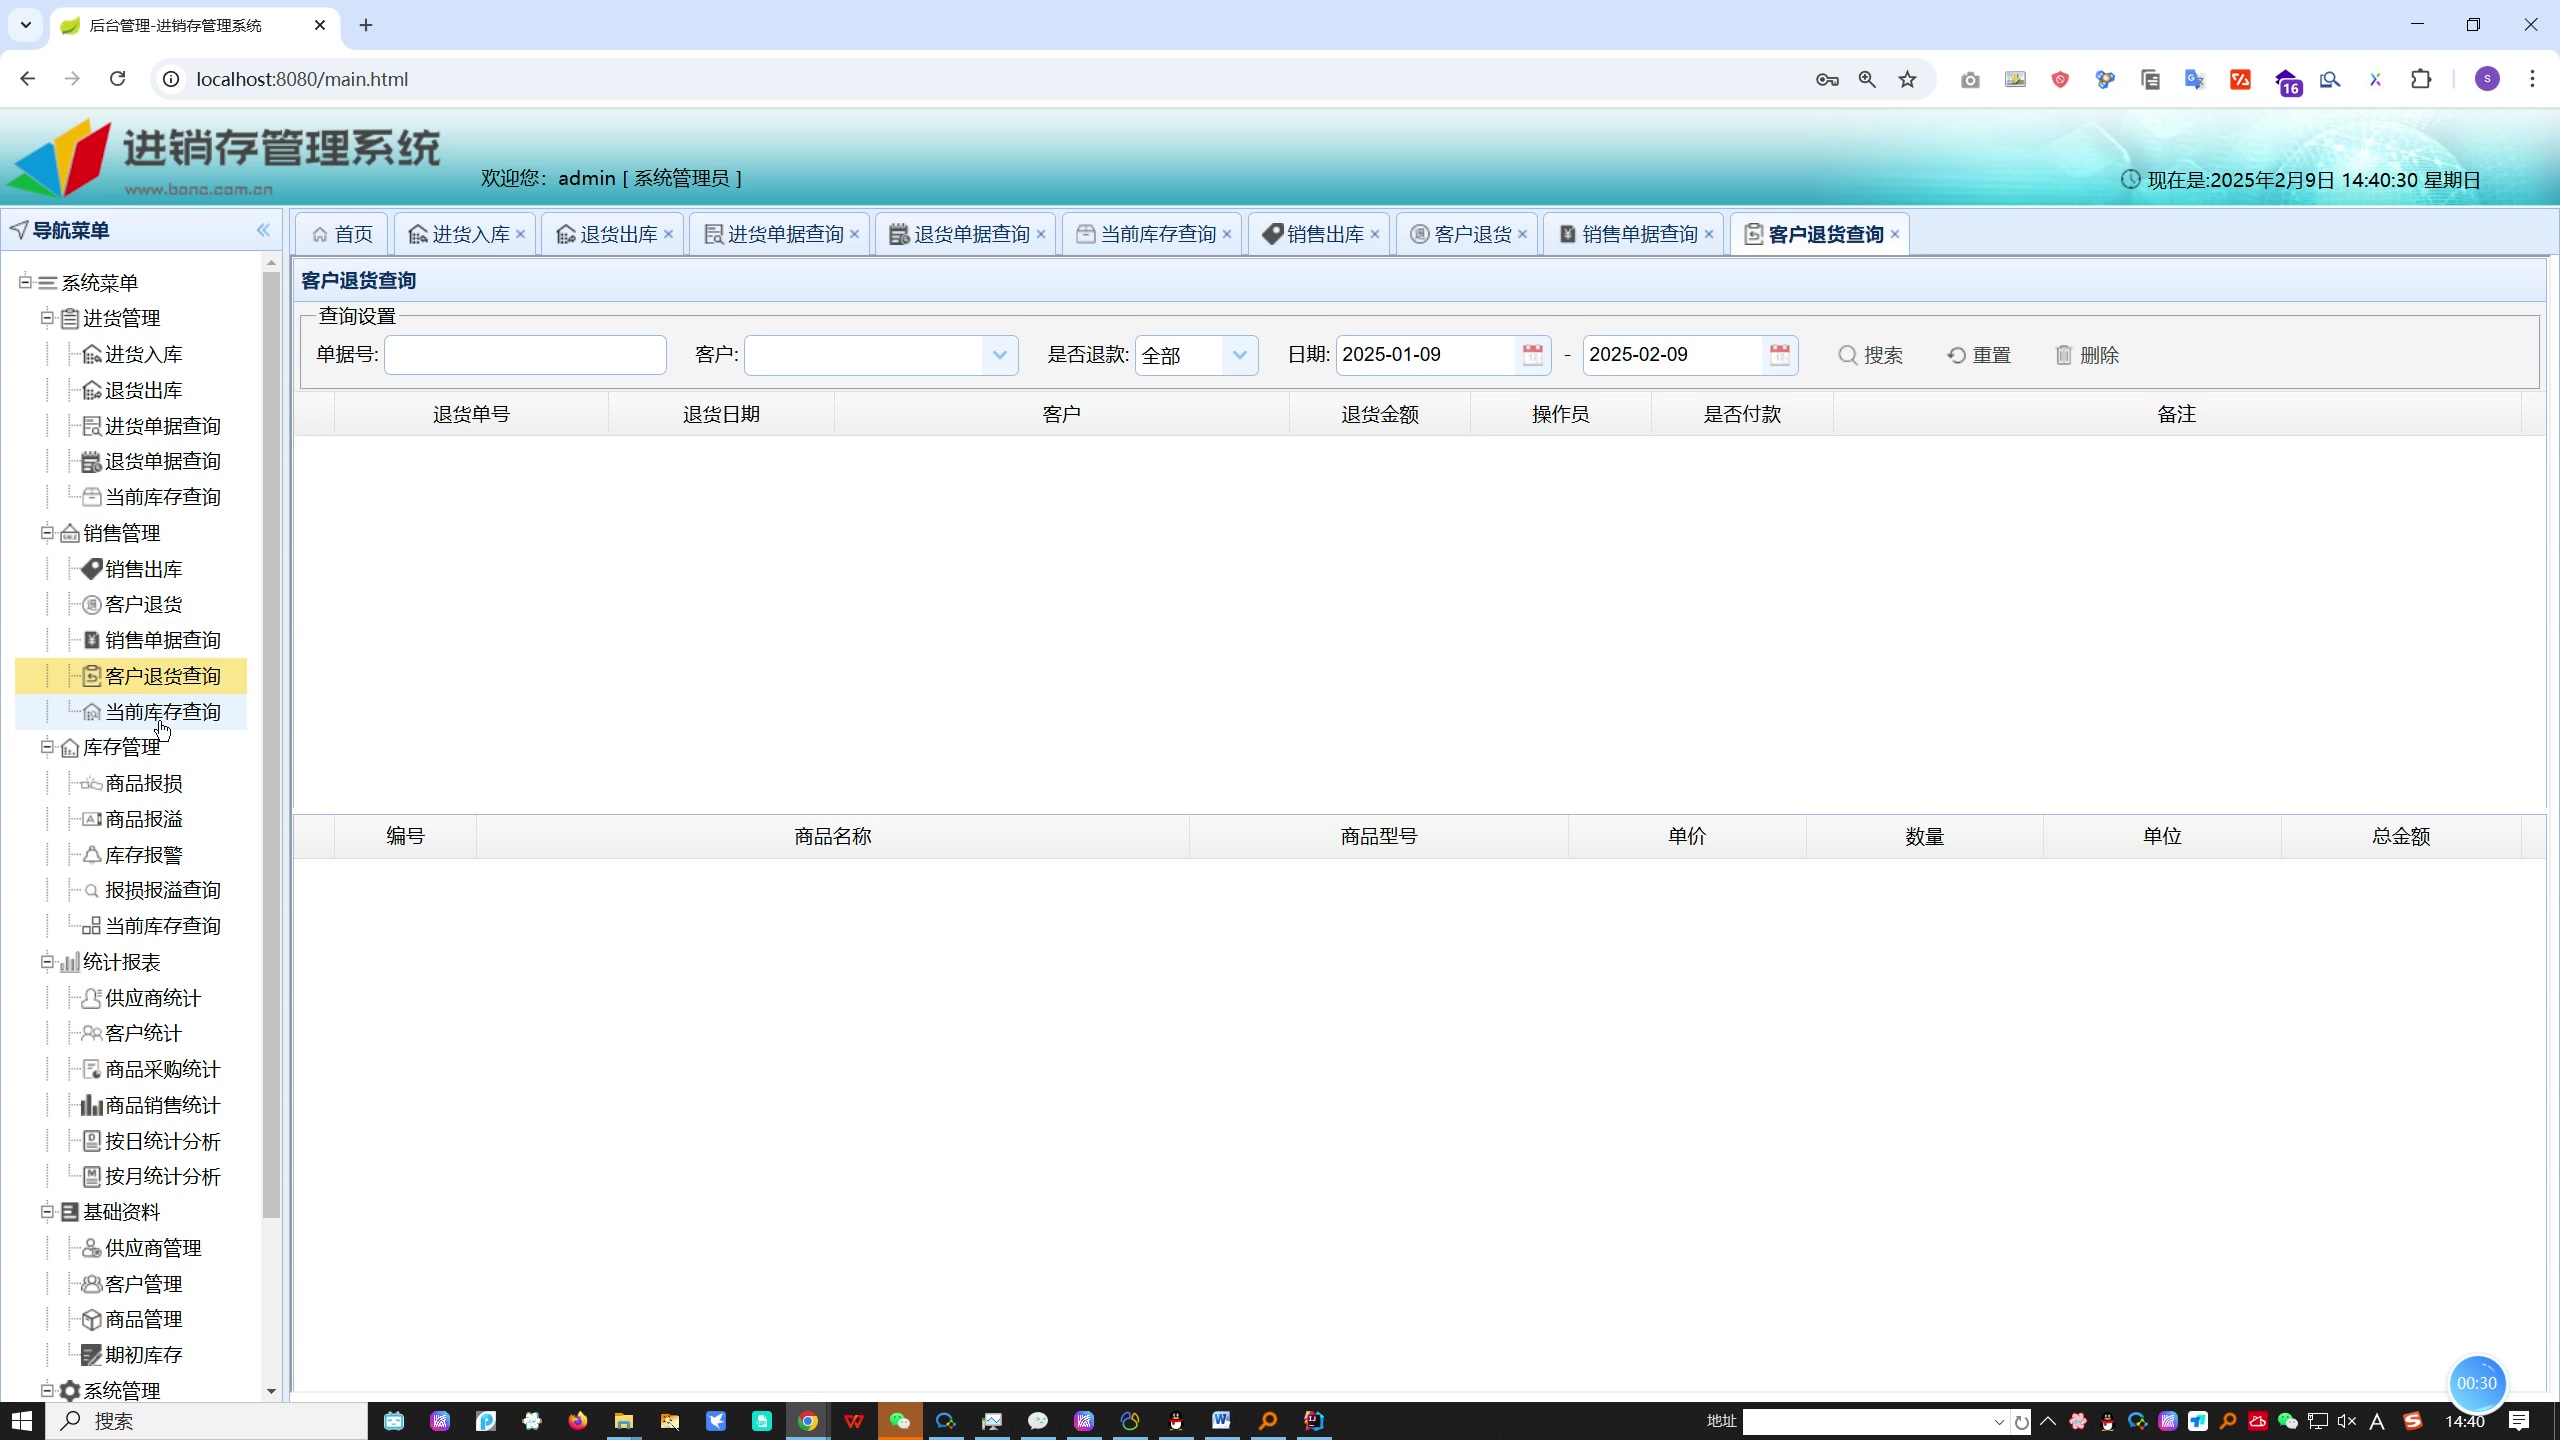Open end date calendar picker
2560x1440 pixels.
tap(1779, 355)
